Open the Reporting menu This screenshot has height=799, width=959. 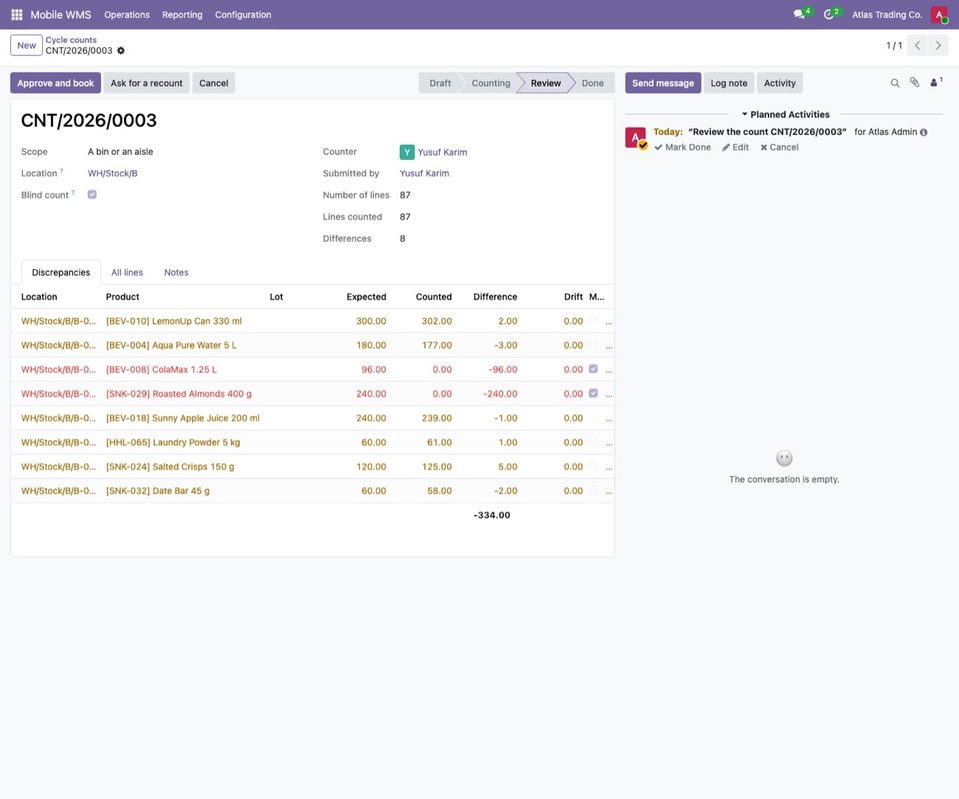pyautogui.click(x=182, y=15)
